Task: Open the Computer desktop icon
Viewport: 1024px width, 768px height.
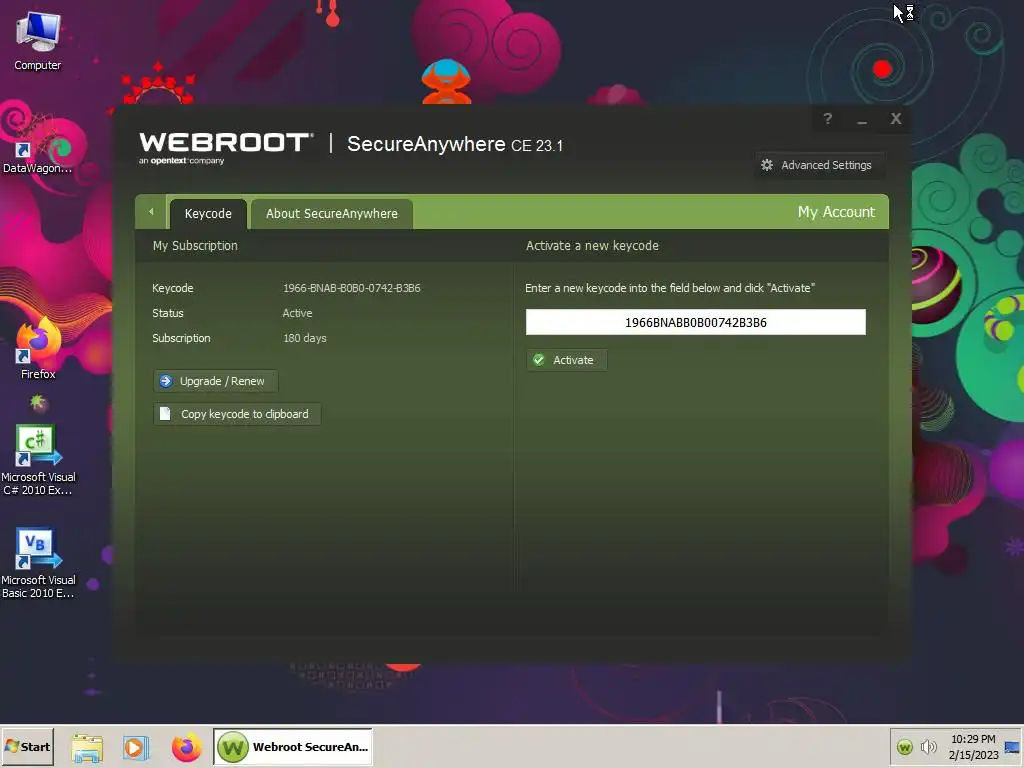Action: click(x=38, y=40)
